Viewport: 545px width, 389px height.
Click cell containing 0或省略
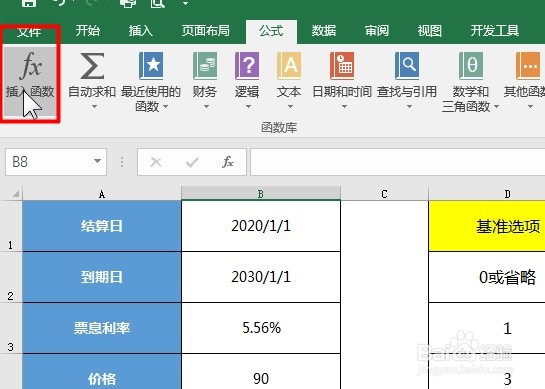pyautogui.click(x=487, y=277)
